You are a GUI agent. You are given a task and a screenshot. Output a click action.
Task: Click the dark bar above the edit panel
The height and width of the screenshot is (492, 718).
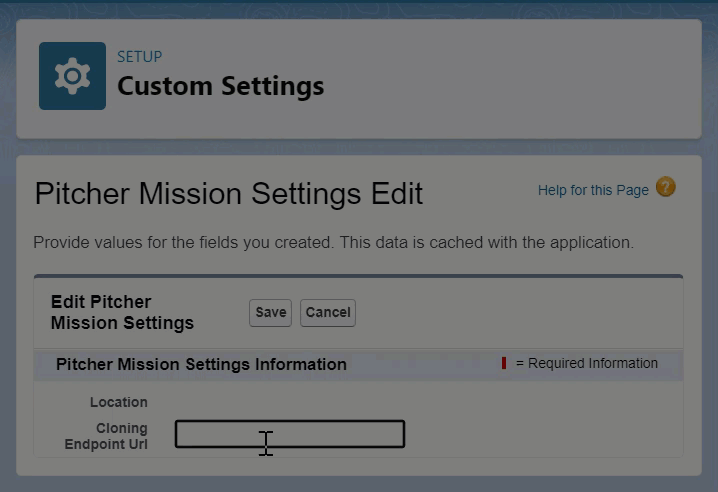358,276
